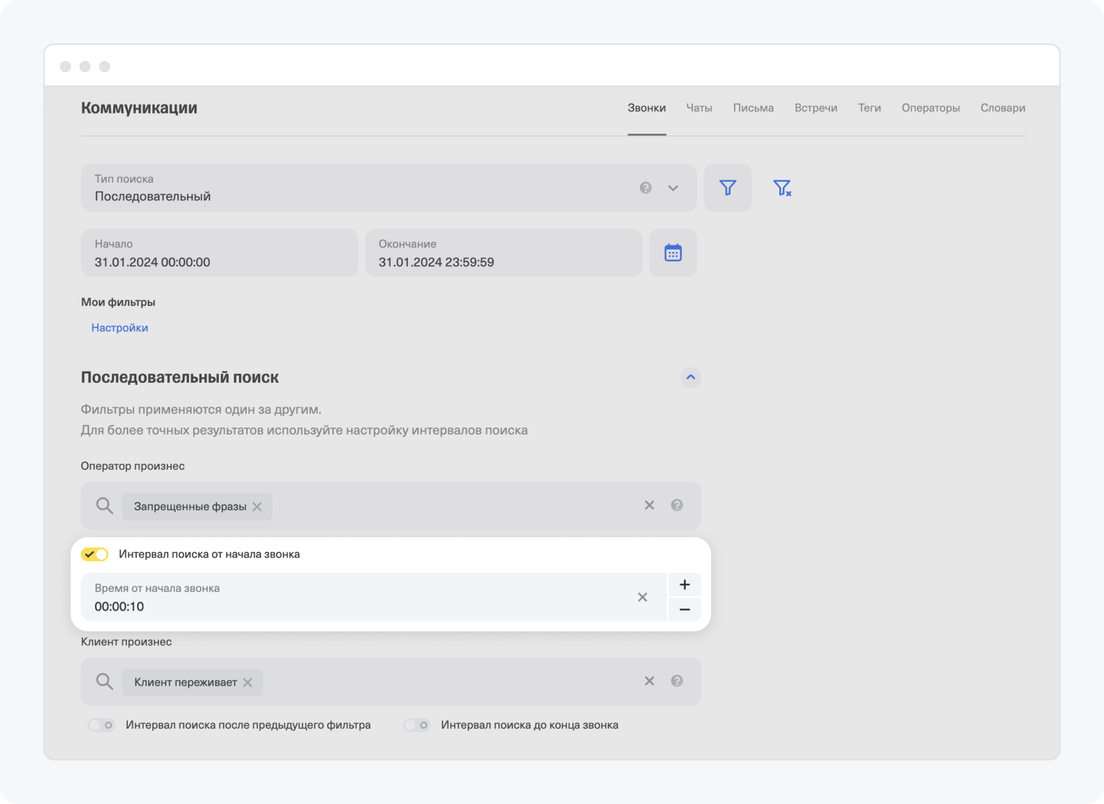Open the calendar date picker icon

[x=673, y=253]
